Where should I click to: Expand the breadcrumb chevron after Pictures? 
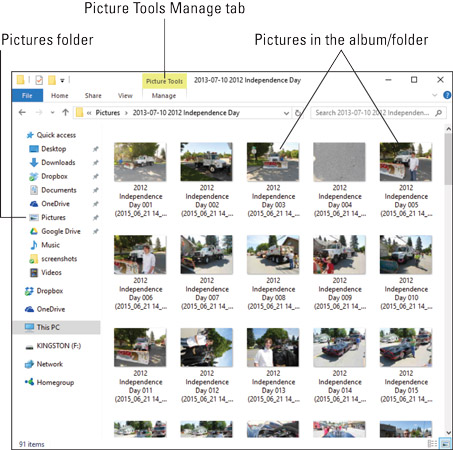click(x=126, y=113)
